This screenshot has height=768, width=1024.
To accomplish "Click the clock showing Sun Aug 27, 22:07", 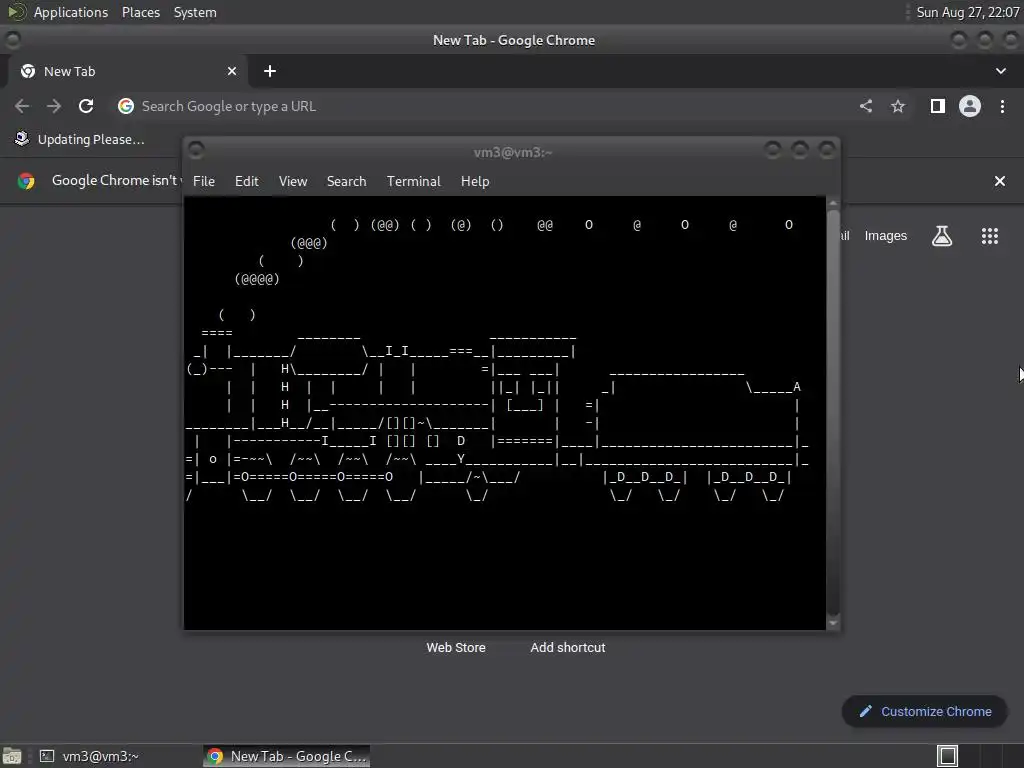I will [967, 12].
